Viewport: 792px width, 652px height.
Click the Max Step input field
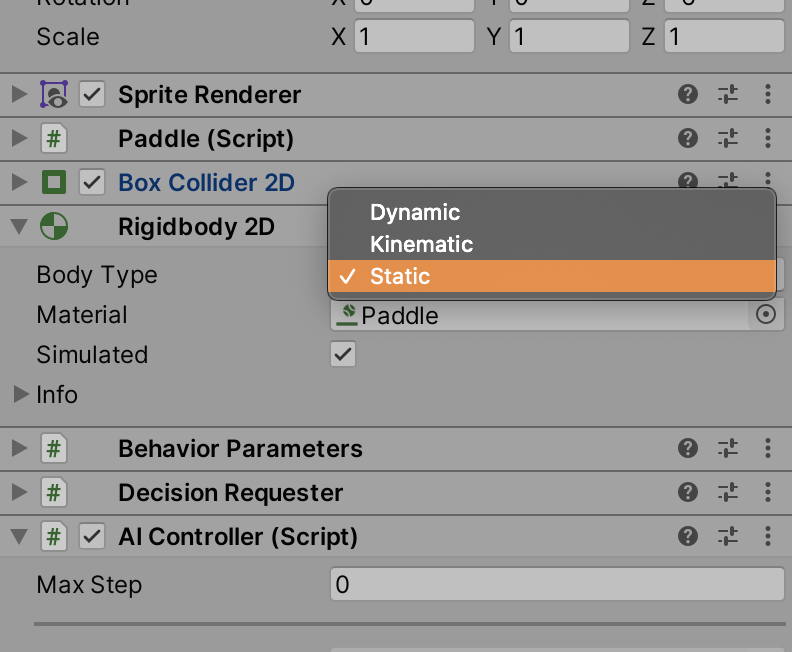556,585
